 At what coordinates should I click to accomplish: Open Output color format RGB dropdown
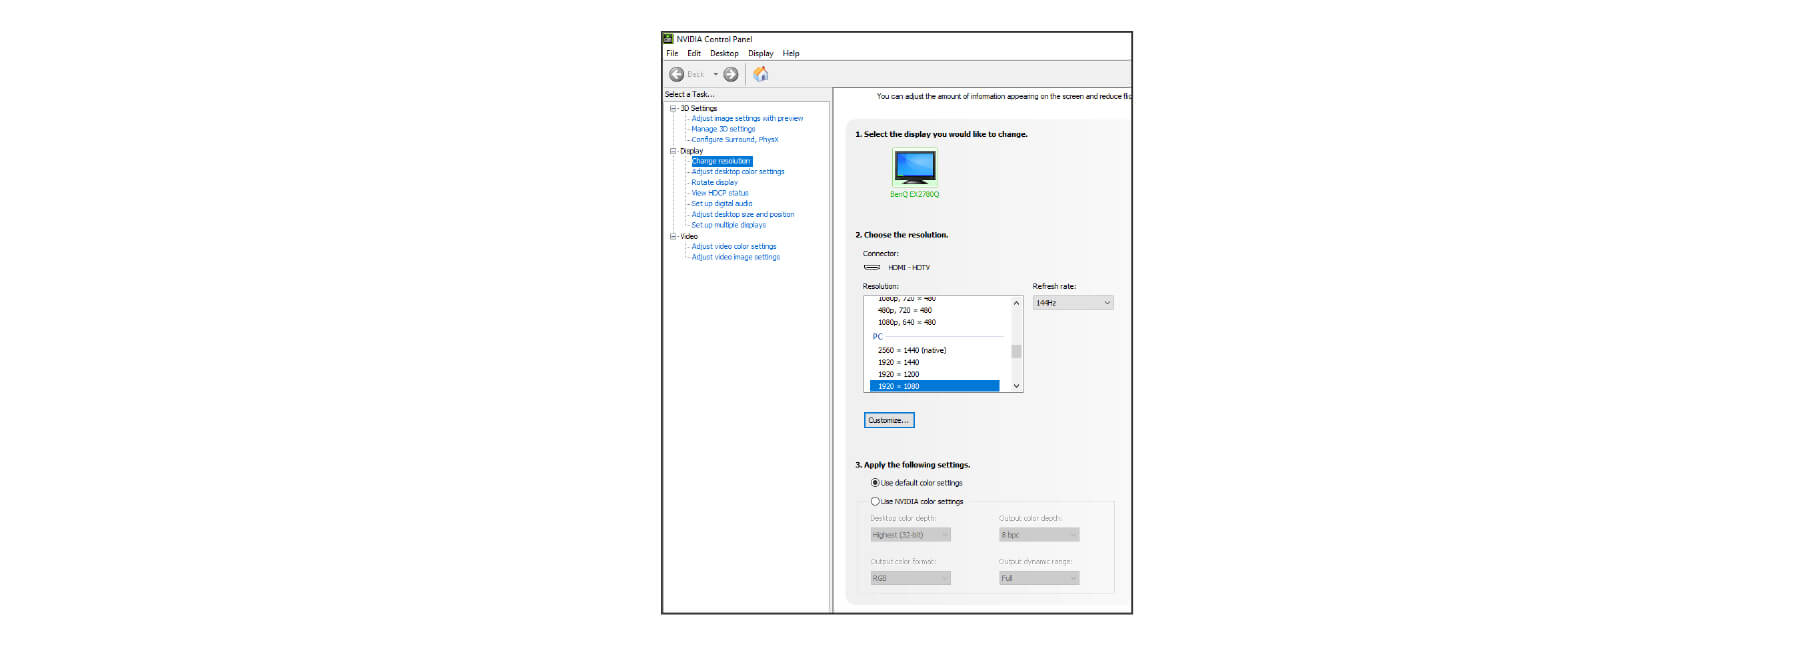tap(910, 578)
